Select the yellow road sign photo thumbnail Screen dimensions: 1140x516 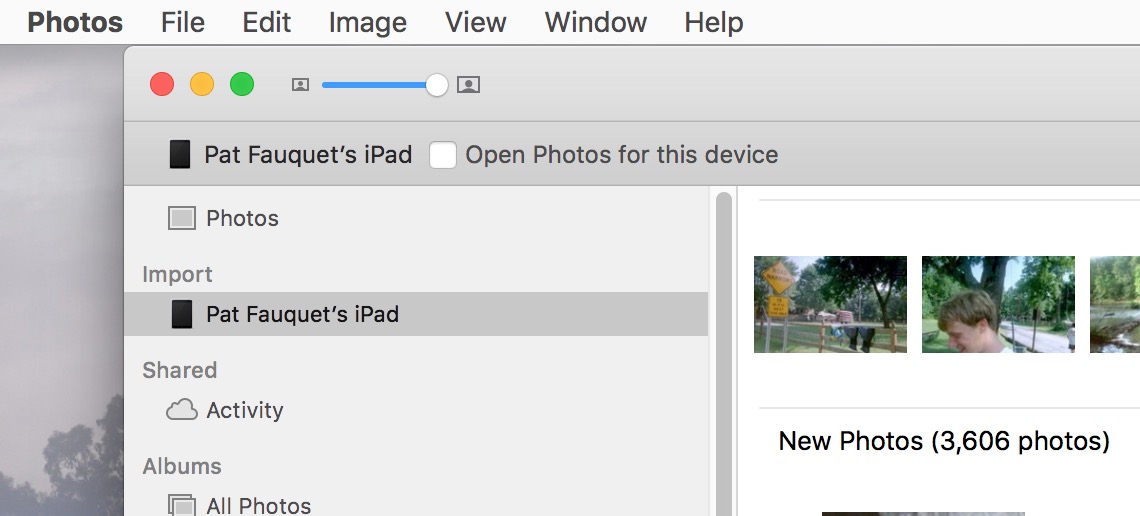[x=830, y=304]
